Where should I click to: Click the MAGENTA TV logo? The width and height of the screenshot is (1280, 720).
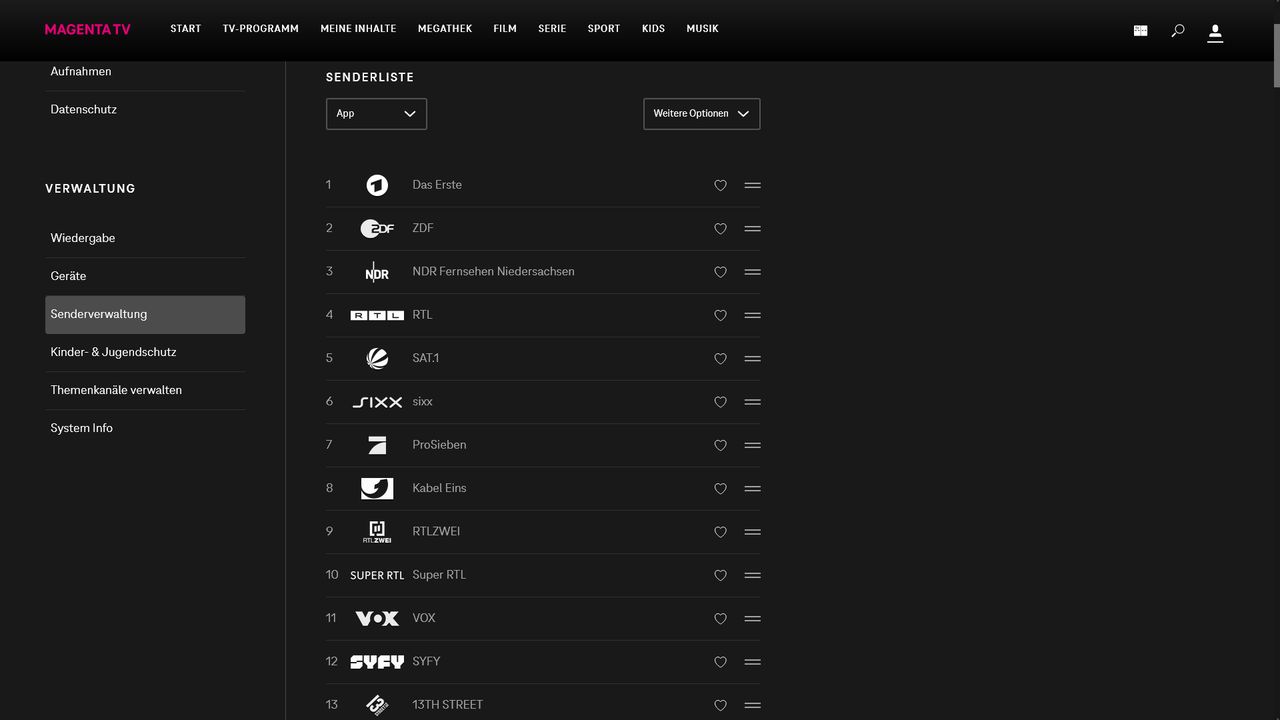(x=88, y=30)
